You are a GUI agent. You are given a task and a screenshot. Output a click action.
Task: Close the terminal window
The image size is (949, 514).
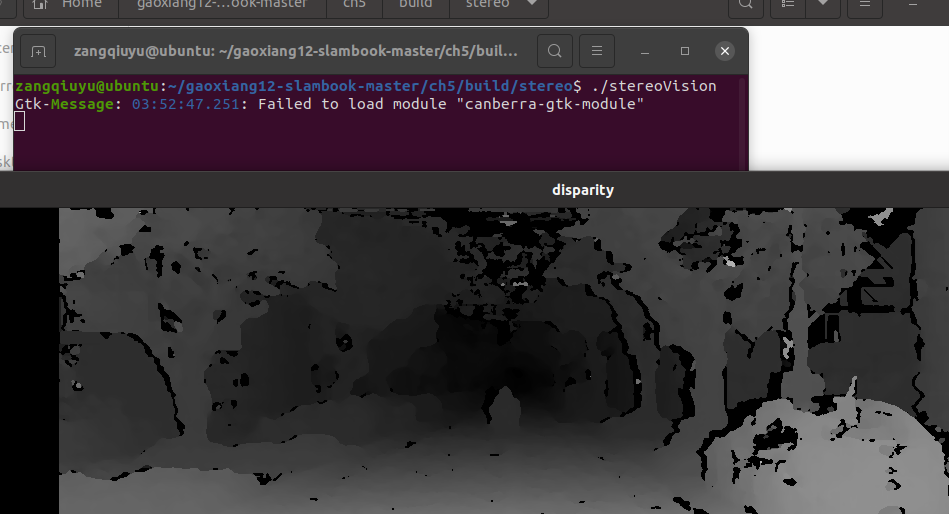724,51
